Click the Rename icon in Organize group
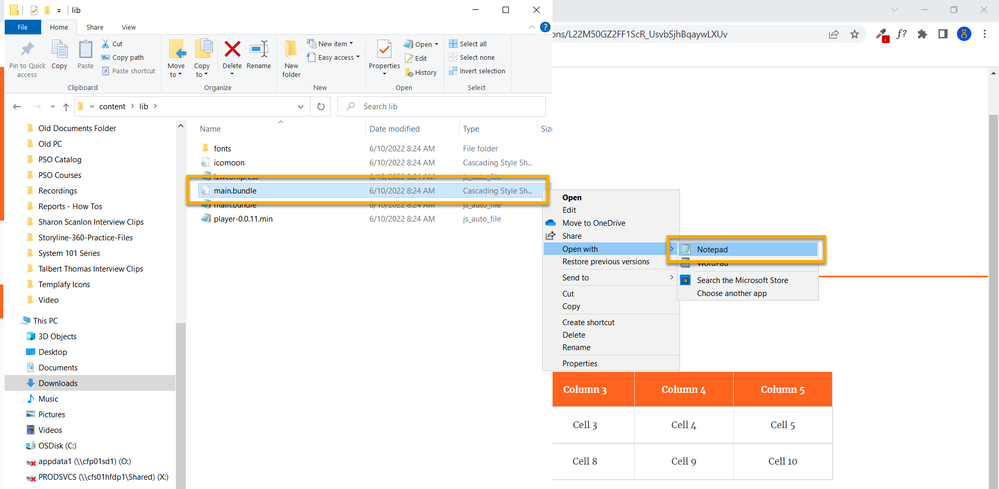 259,51
